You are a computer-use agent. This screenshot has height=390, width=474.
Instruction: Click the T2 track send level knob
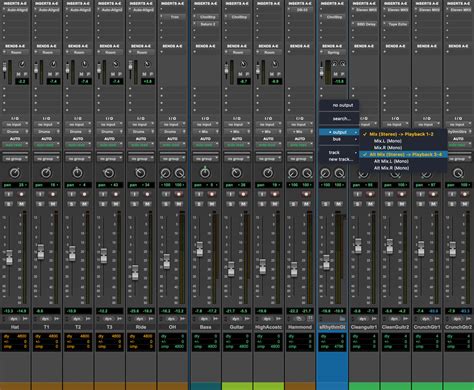click(85, 64)
